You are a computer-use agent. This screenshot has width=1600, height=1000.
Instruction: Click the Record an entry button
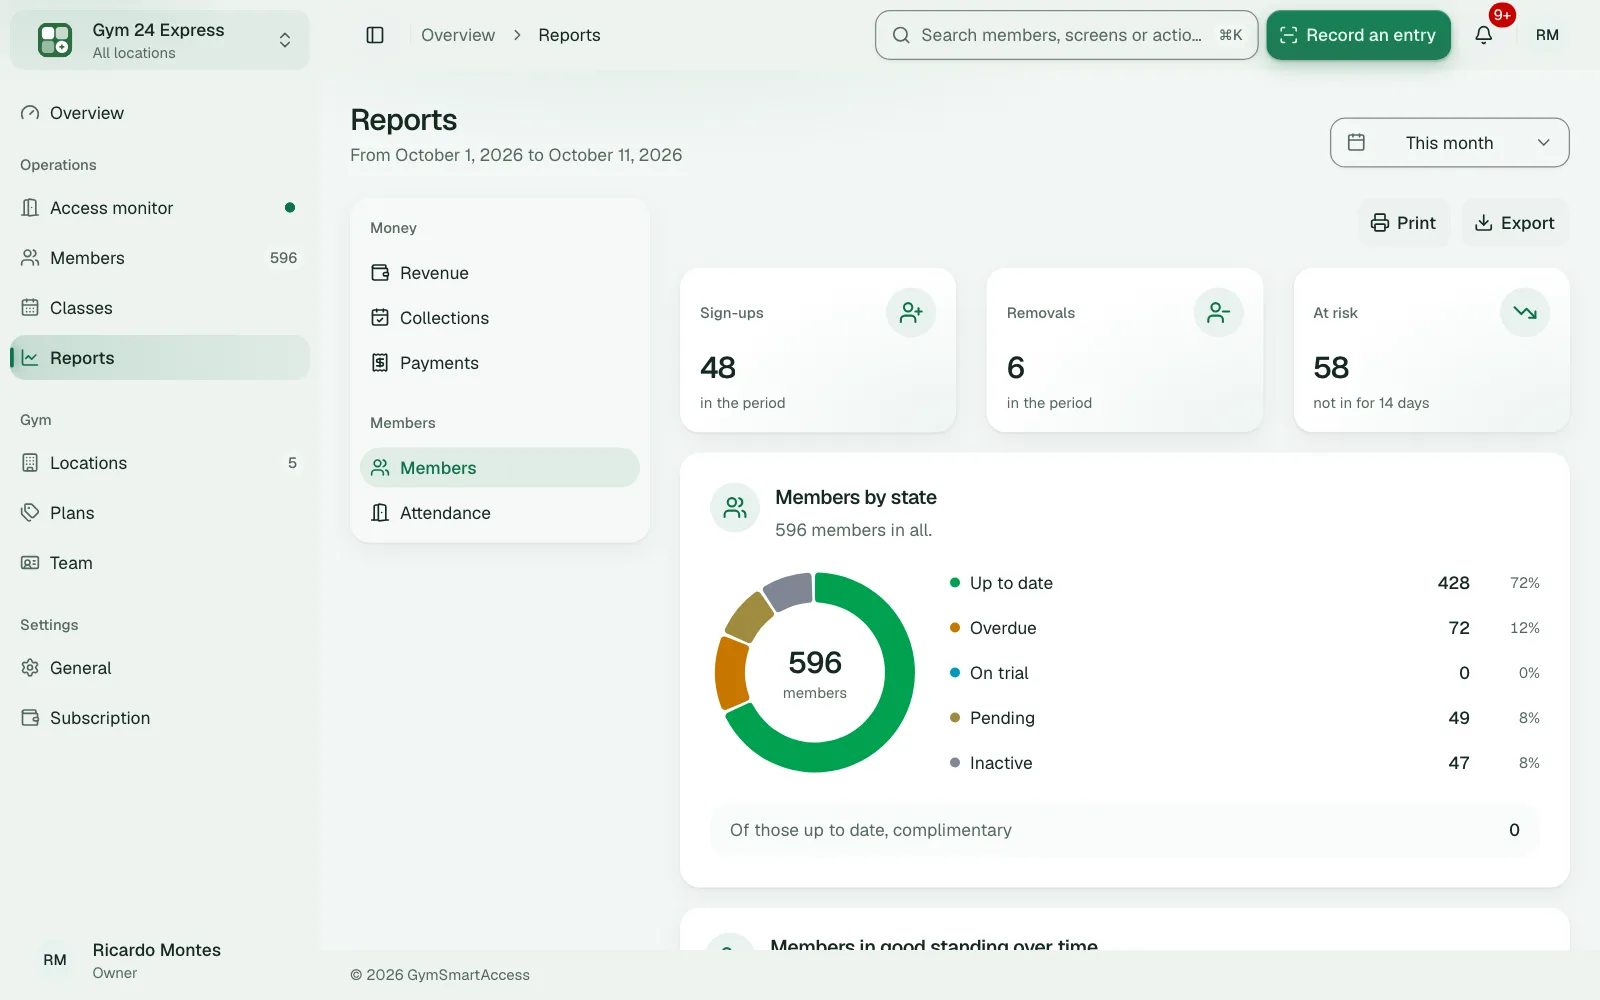1358,35
